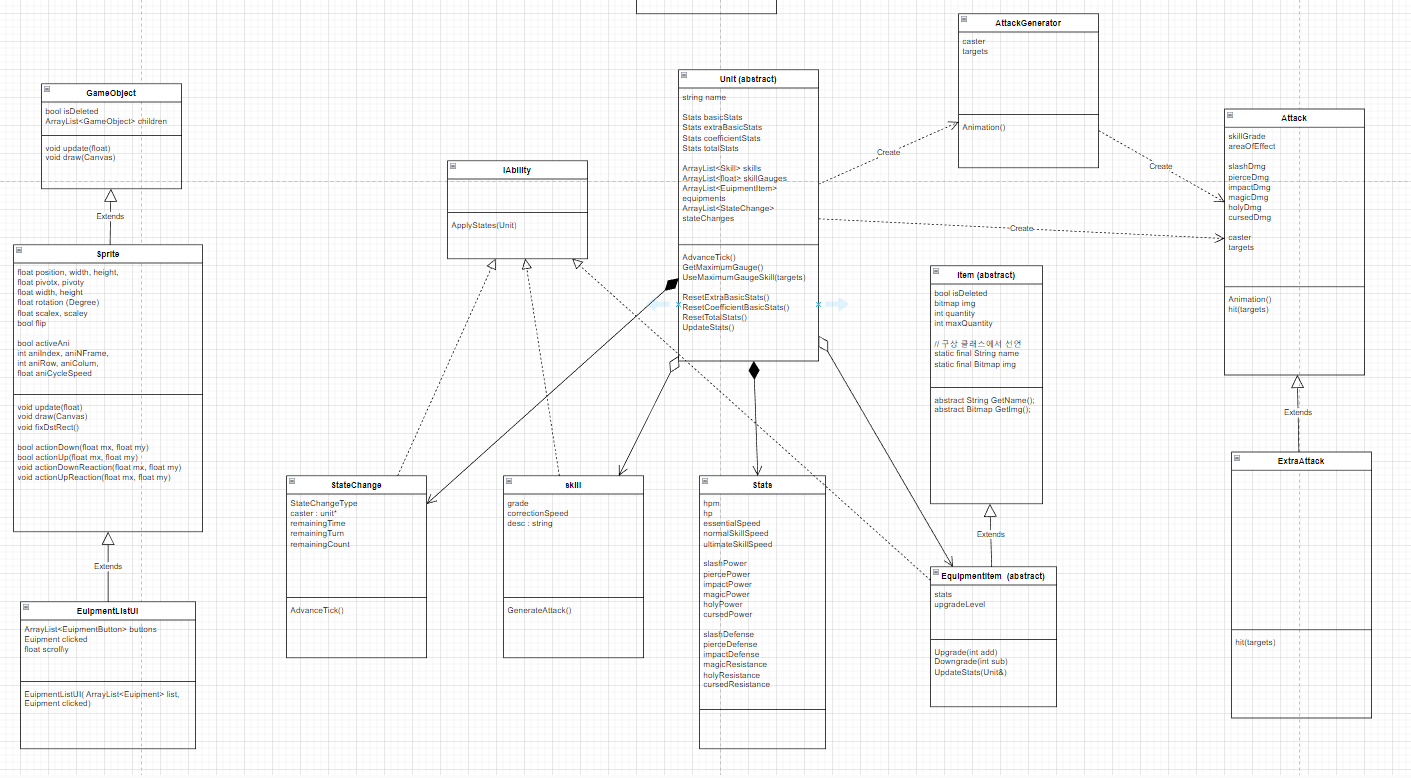Collapse the Attack class using its corner icon
Image resolution: width=1411 pixels, height=778 pixels.
click(1232, 117)
